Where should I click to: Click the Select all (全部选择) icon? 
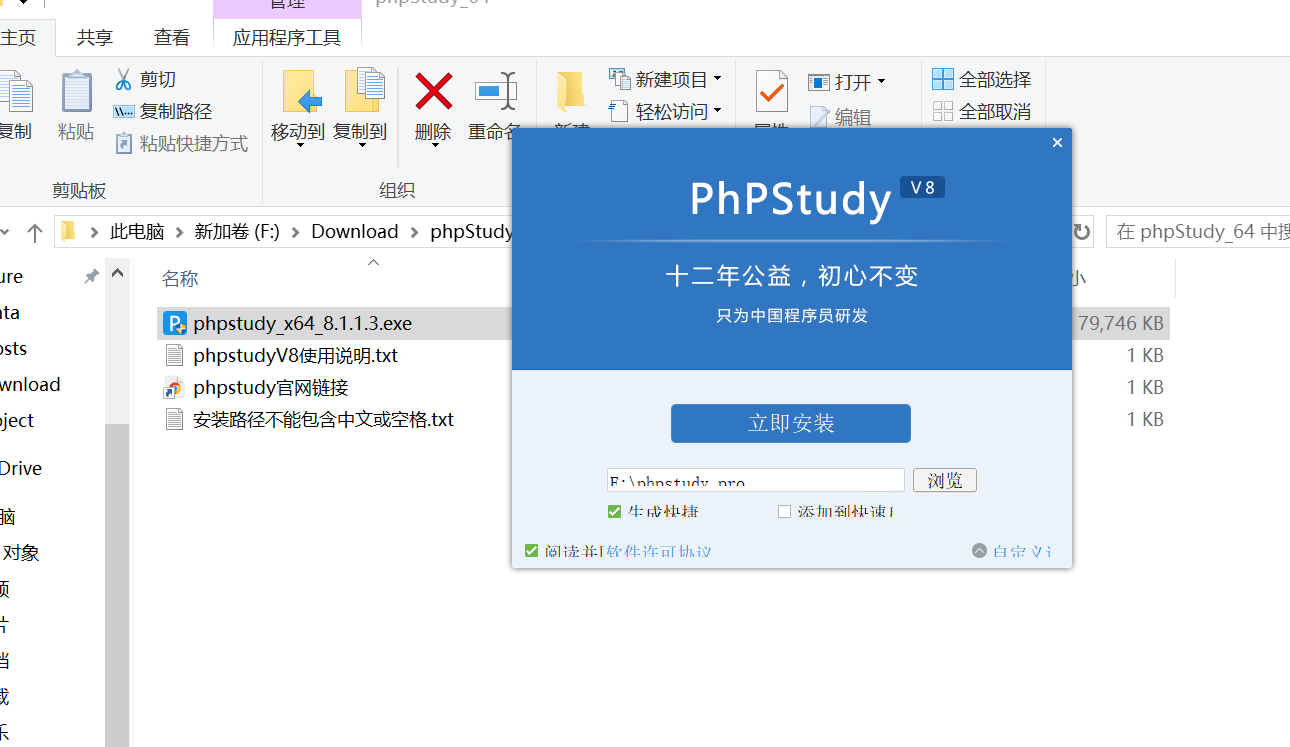[942, 79]
